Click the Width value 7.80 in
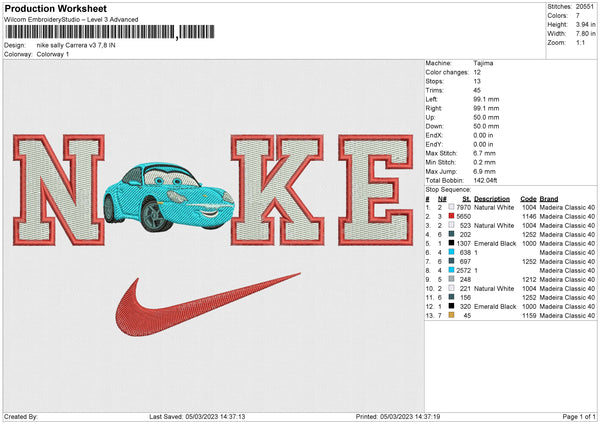This screenshot has height=424, width=600. [x=585, y=34]
